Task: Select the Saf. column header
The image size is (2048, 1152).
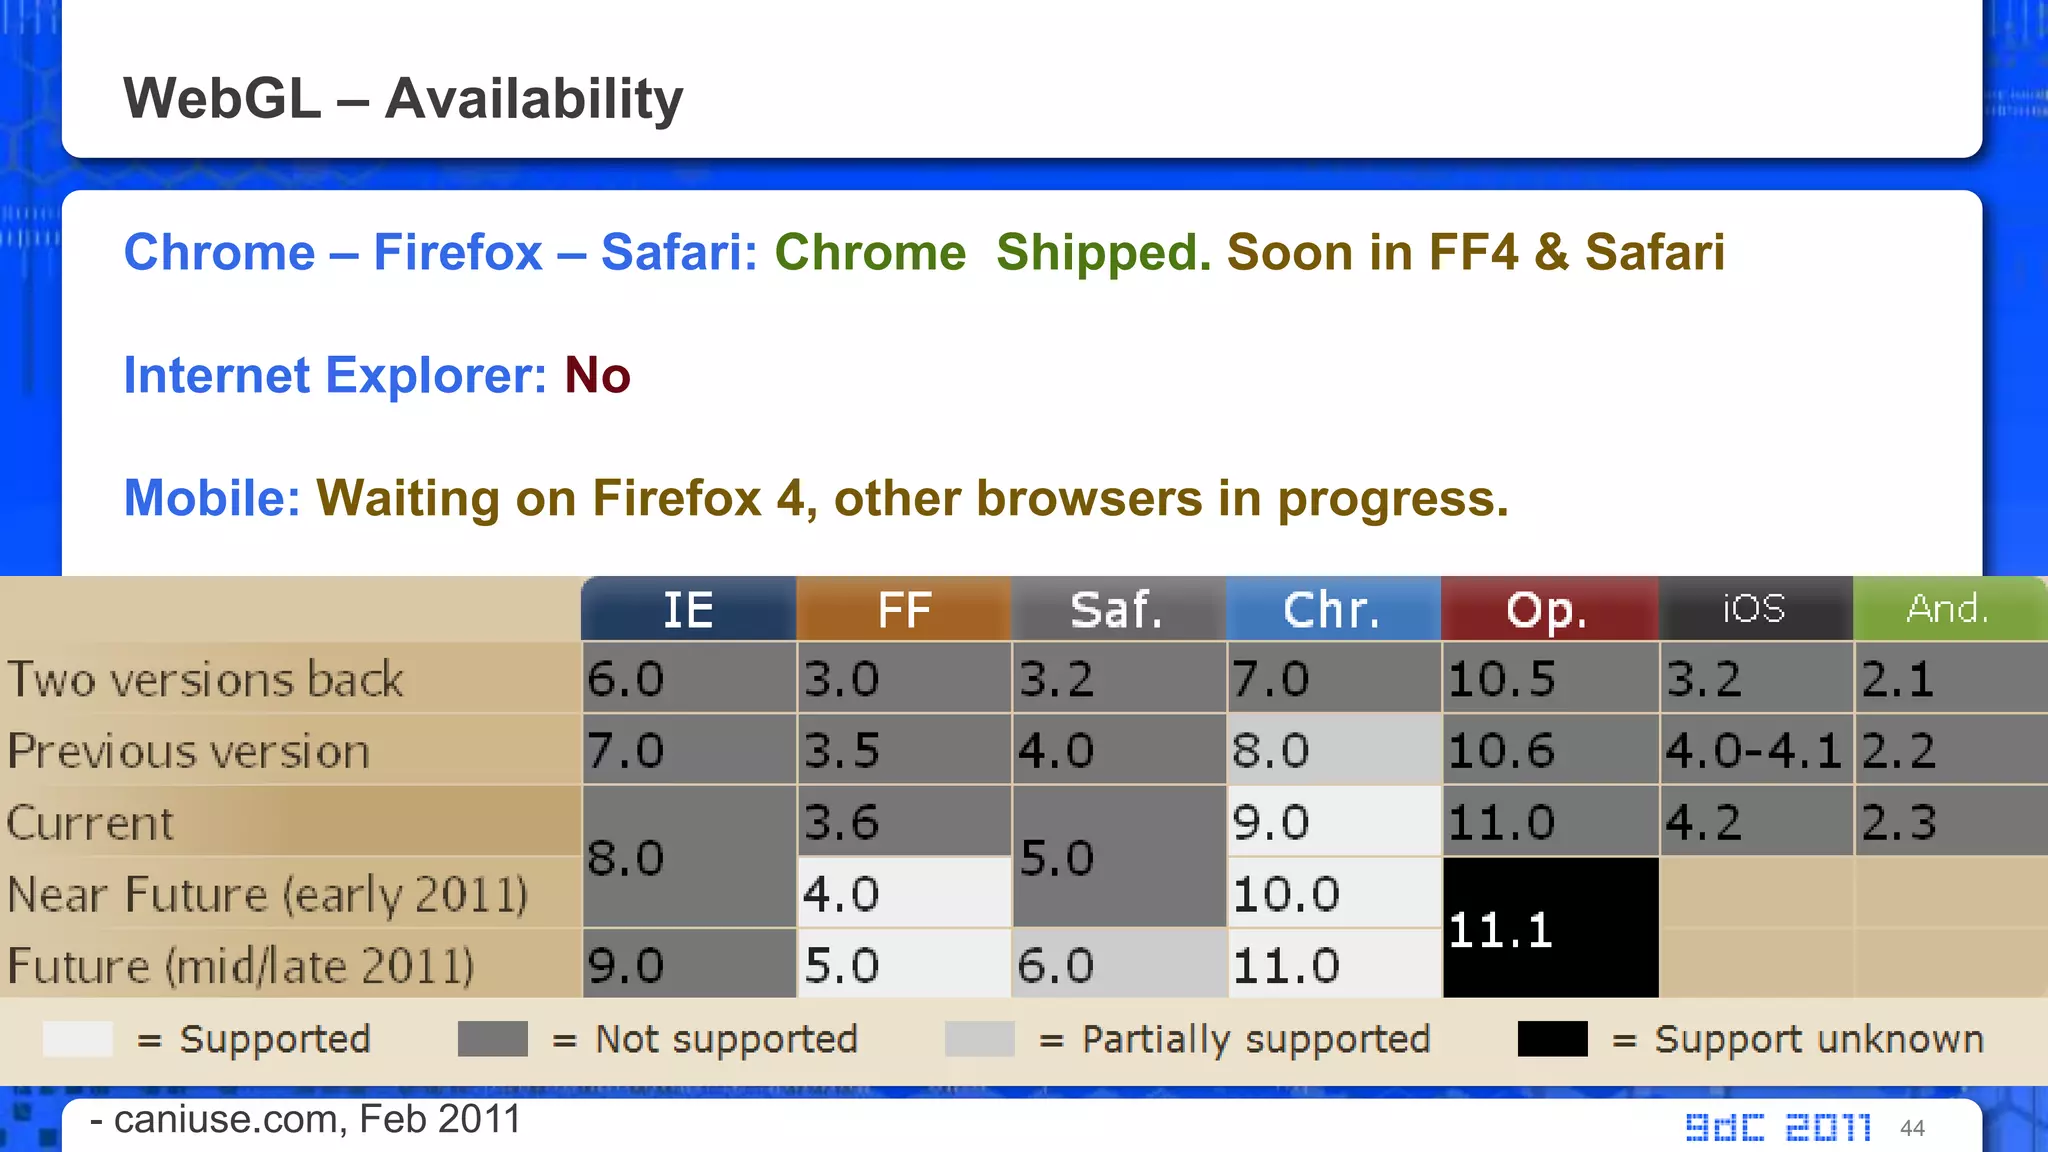Action: pos(1118,609)
